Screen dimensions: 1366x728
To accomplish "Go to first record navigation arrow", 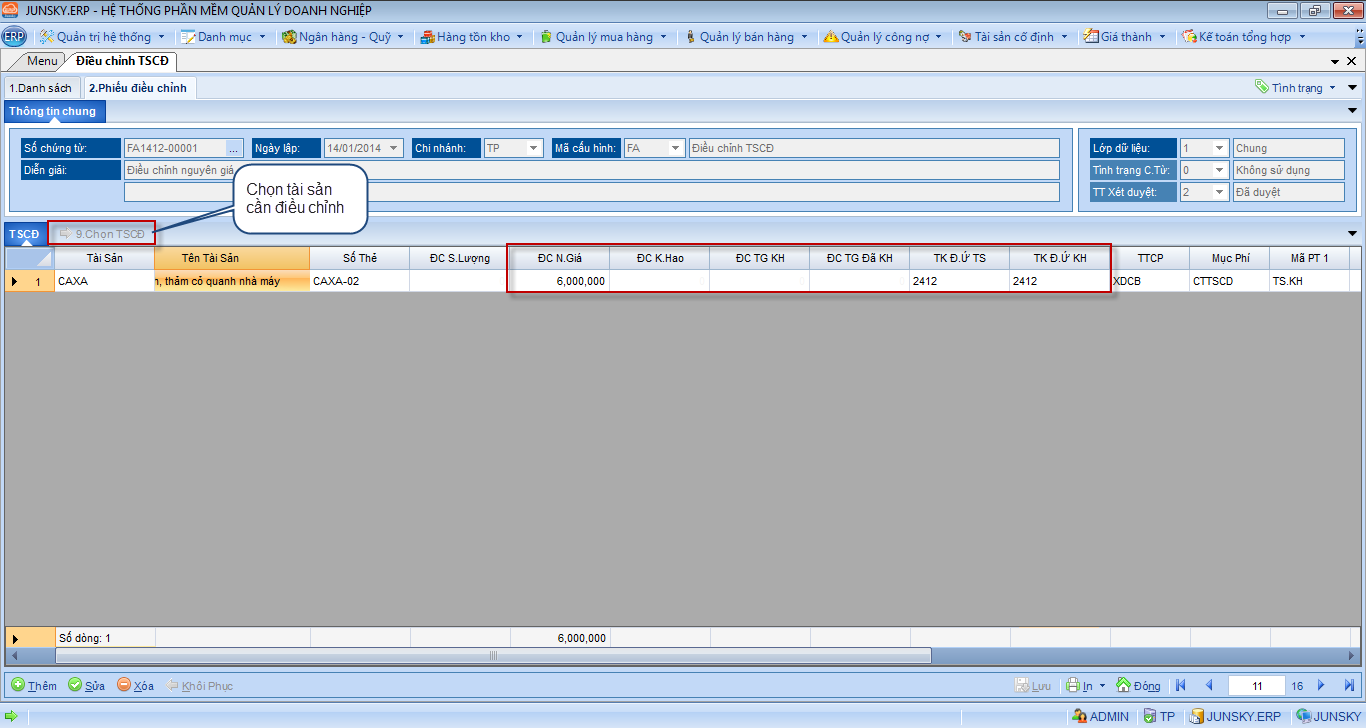I will pos(1181,685).
